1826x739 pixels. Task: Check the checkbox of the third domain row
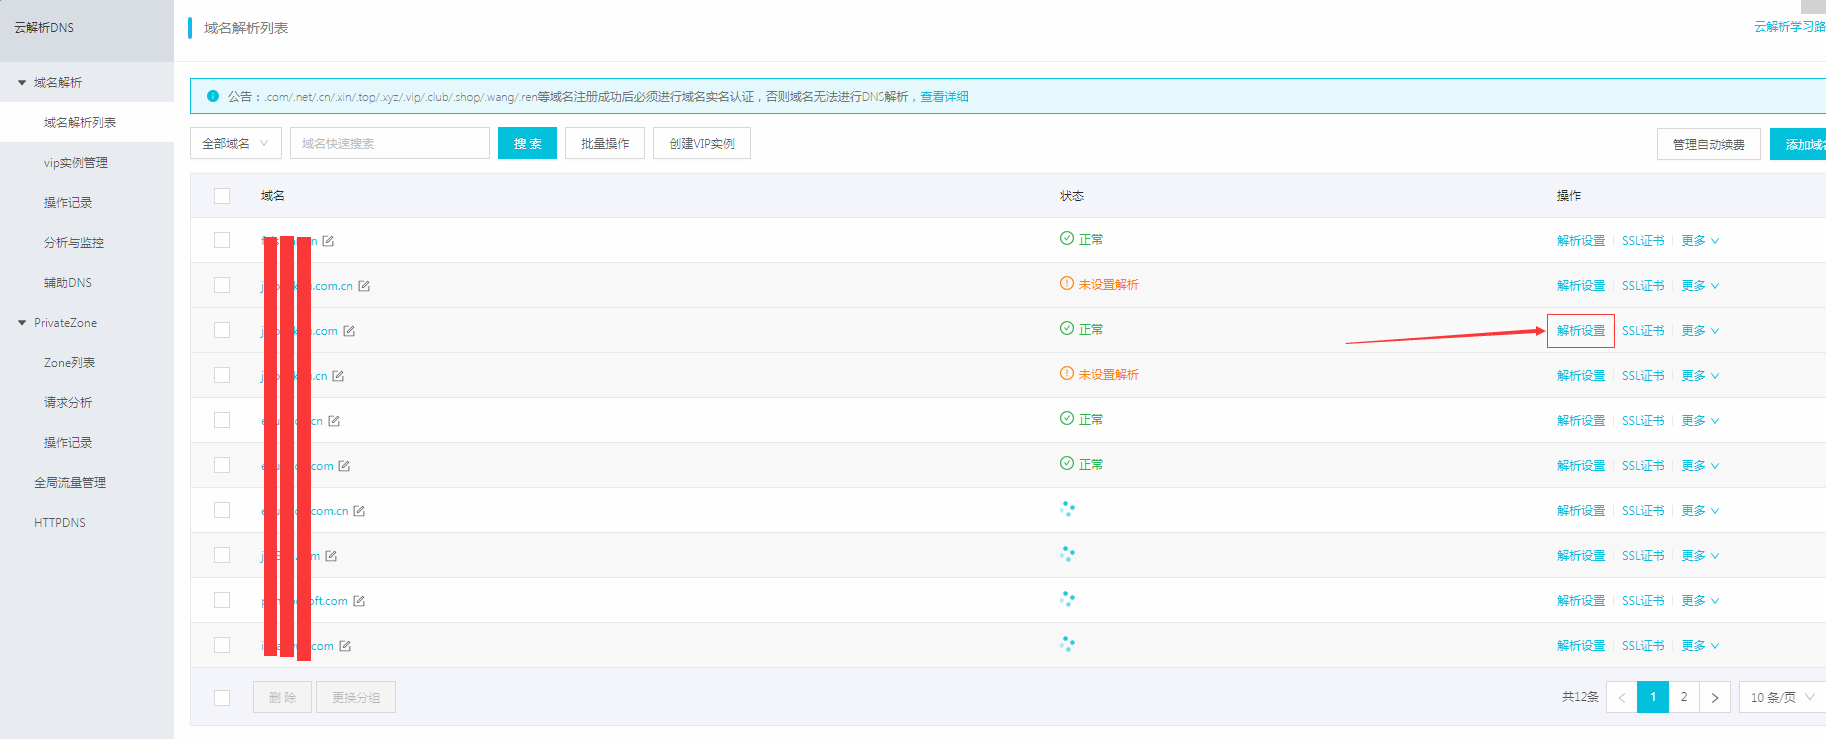[222, 330]
